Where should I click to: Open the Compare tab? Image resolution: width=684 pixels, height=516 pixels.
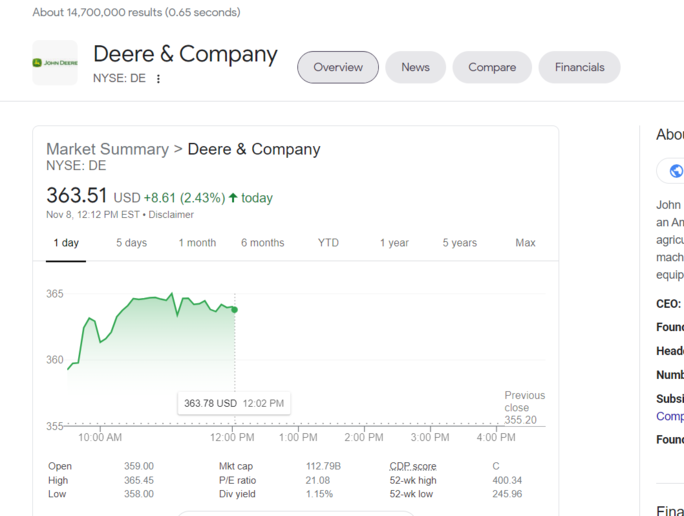(x=492, y=67)
